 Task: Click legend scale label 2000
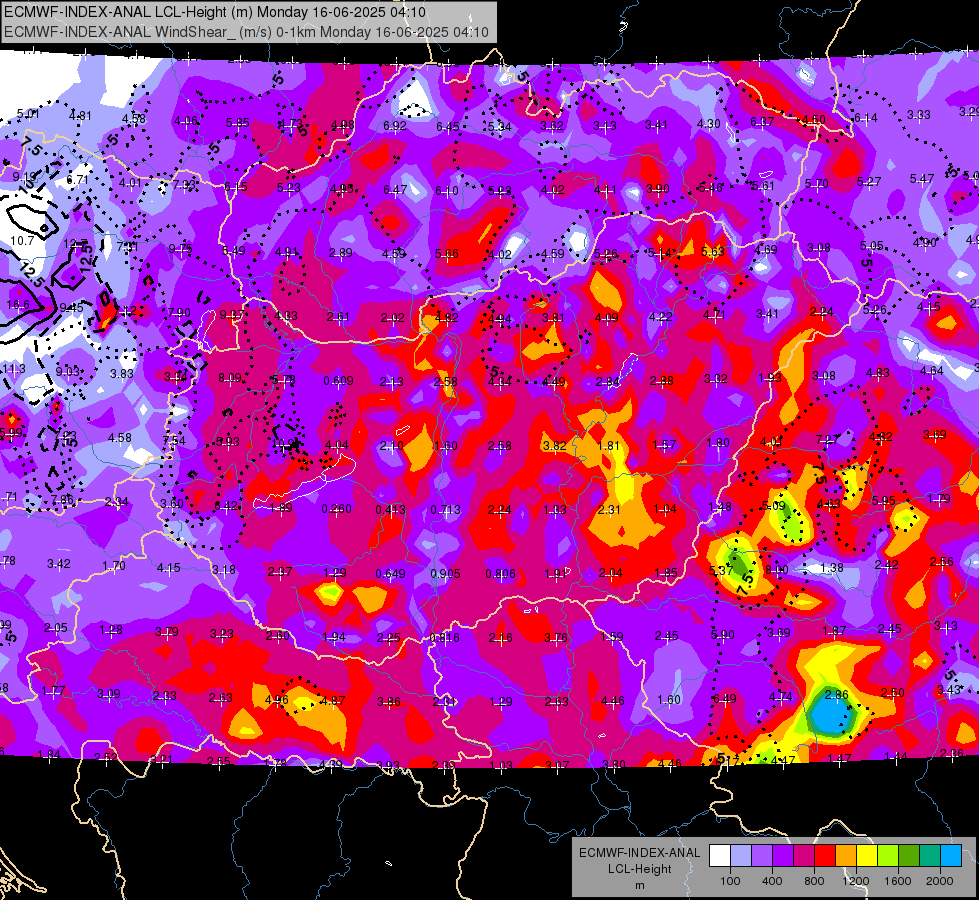940,881
